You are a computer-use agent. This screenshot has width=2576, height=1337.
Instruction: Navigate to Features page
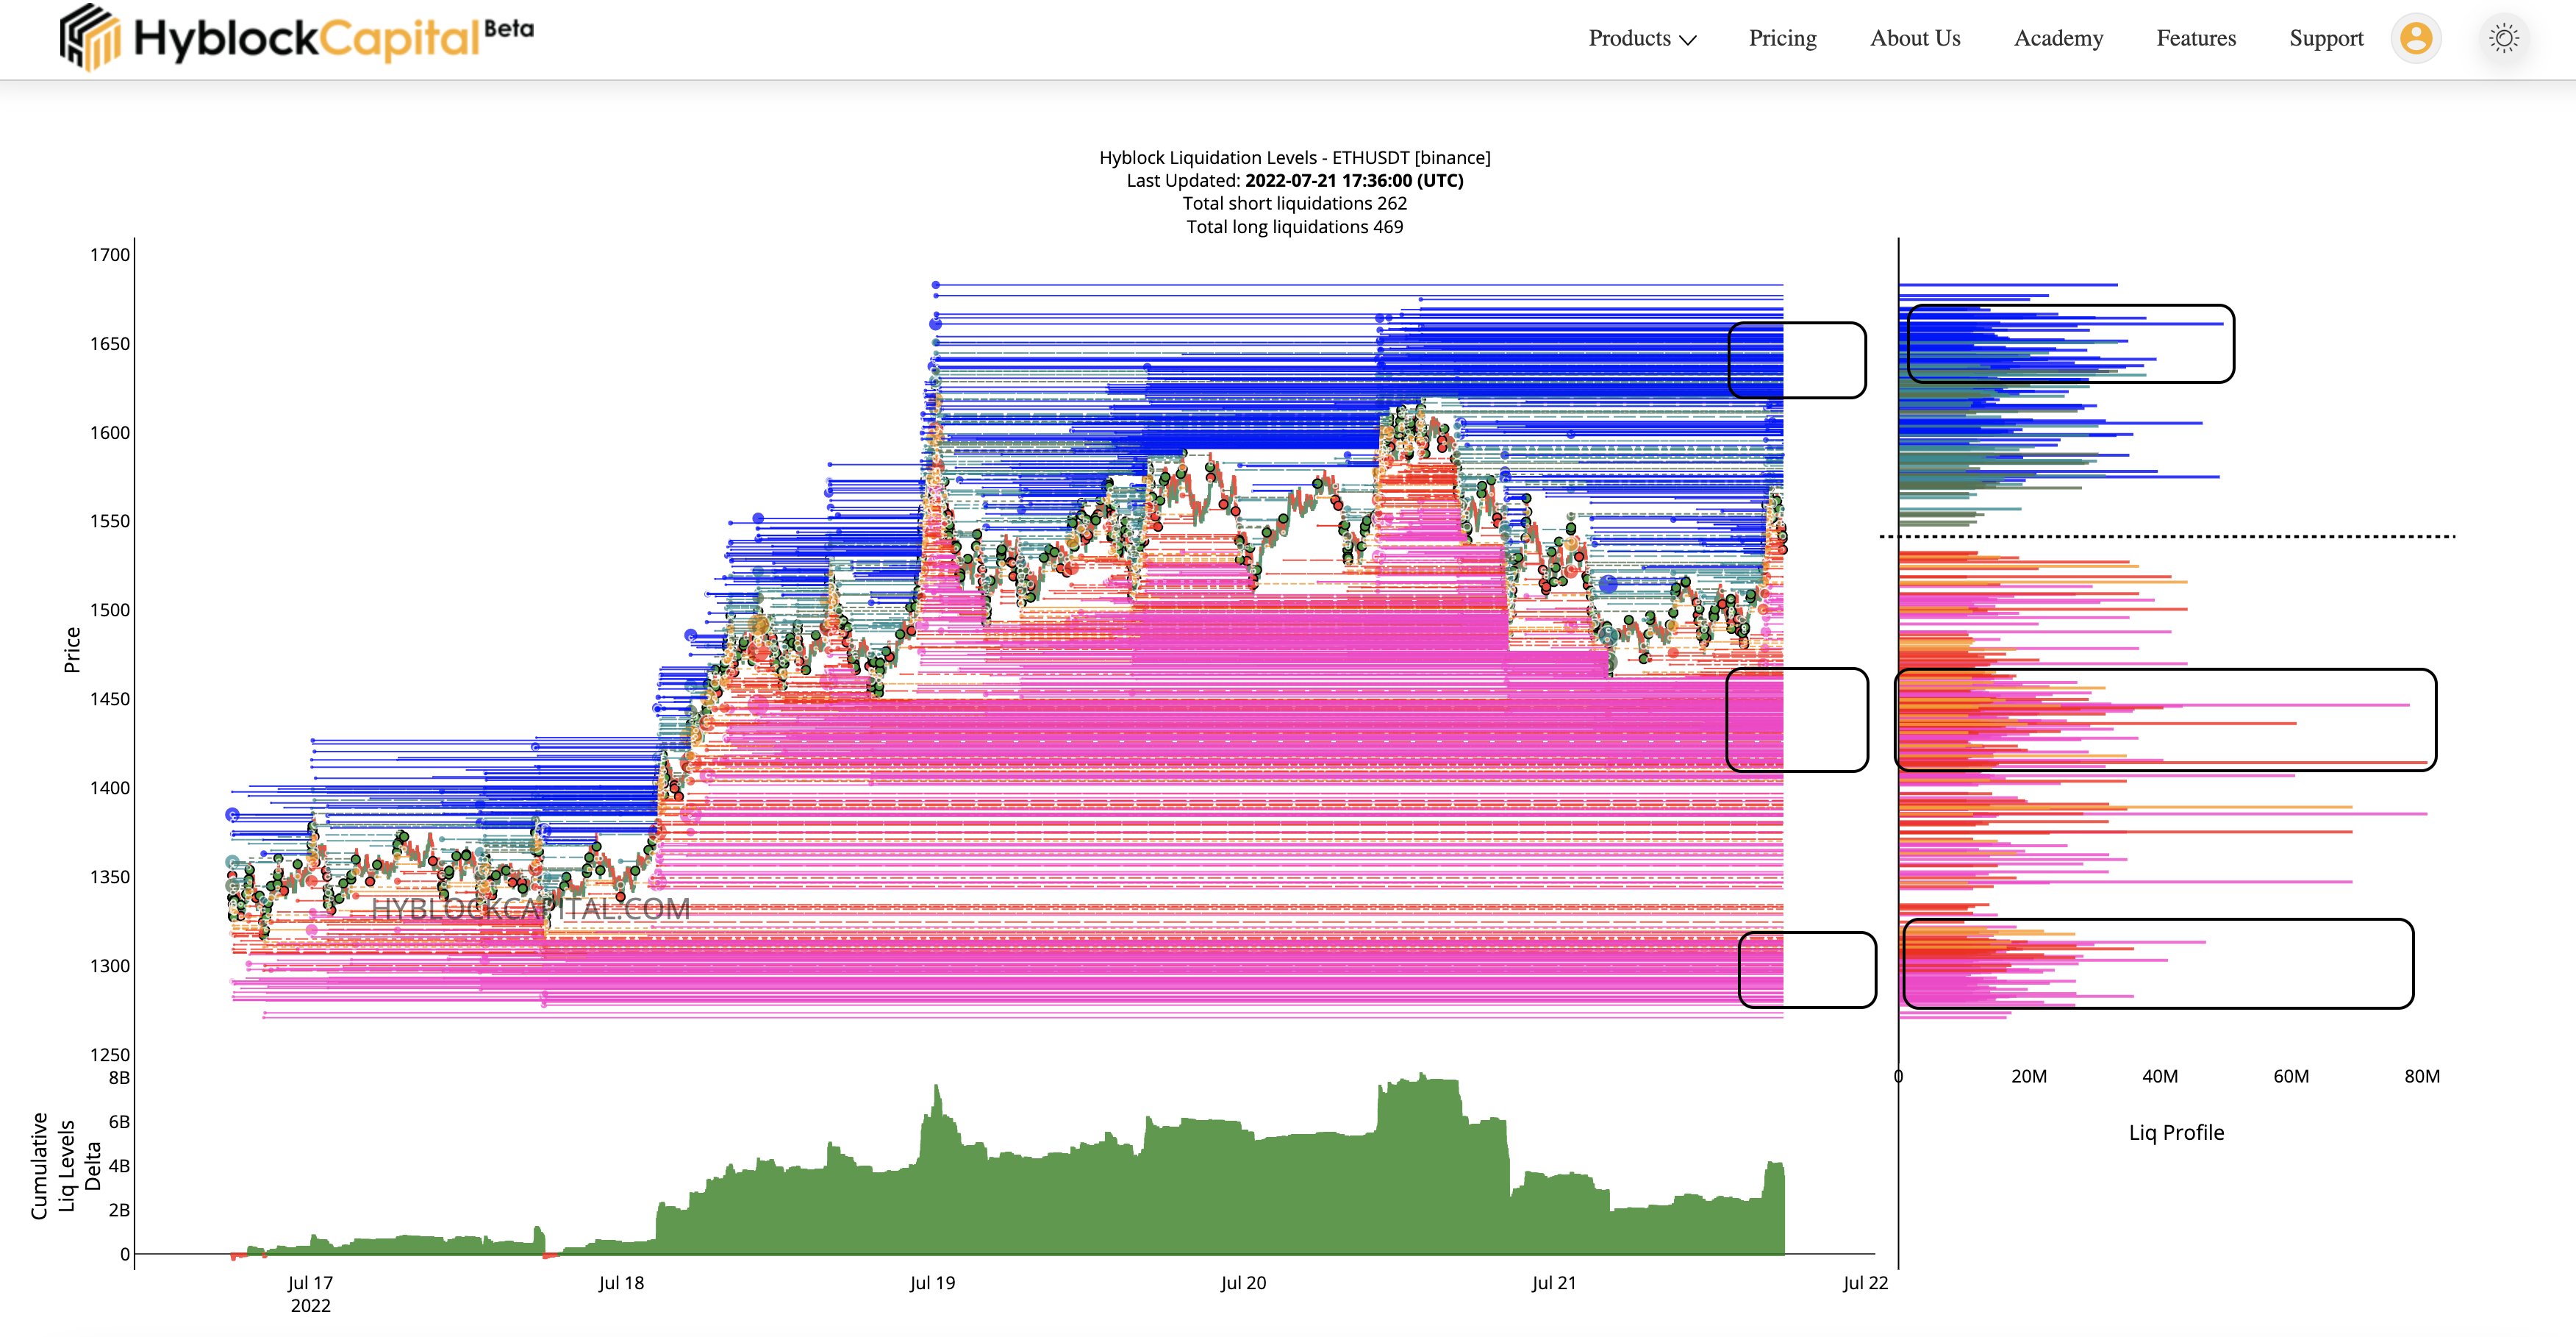click(2195, 38)
